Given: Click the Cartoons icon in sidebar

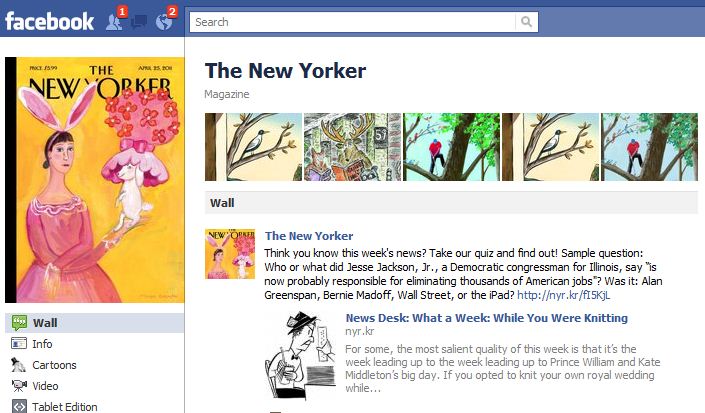Looking at the screenshot, I should tap(18, 365).
